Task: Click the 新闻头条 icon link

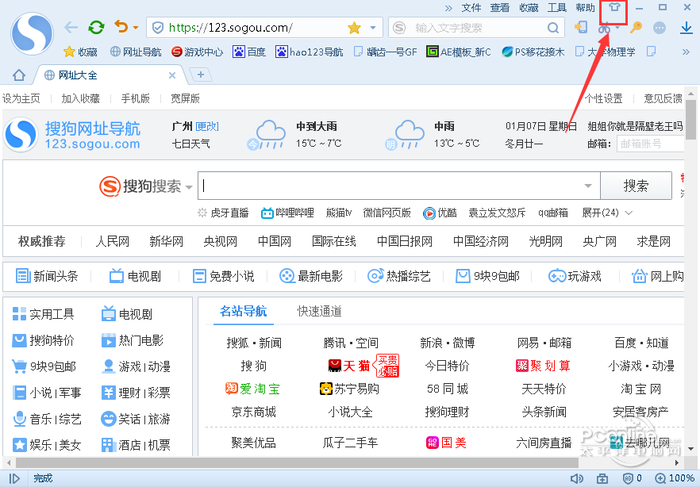Action: click(x=47, y=276)
